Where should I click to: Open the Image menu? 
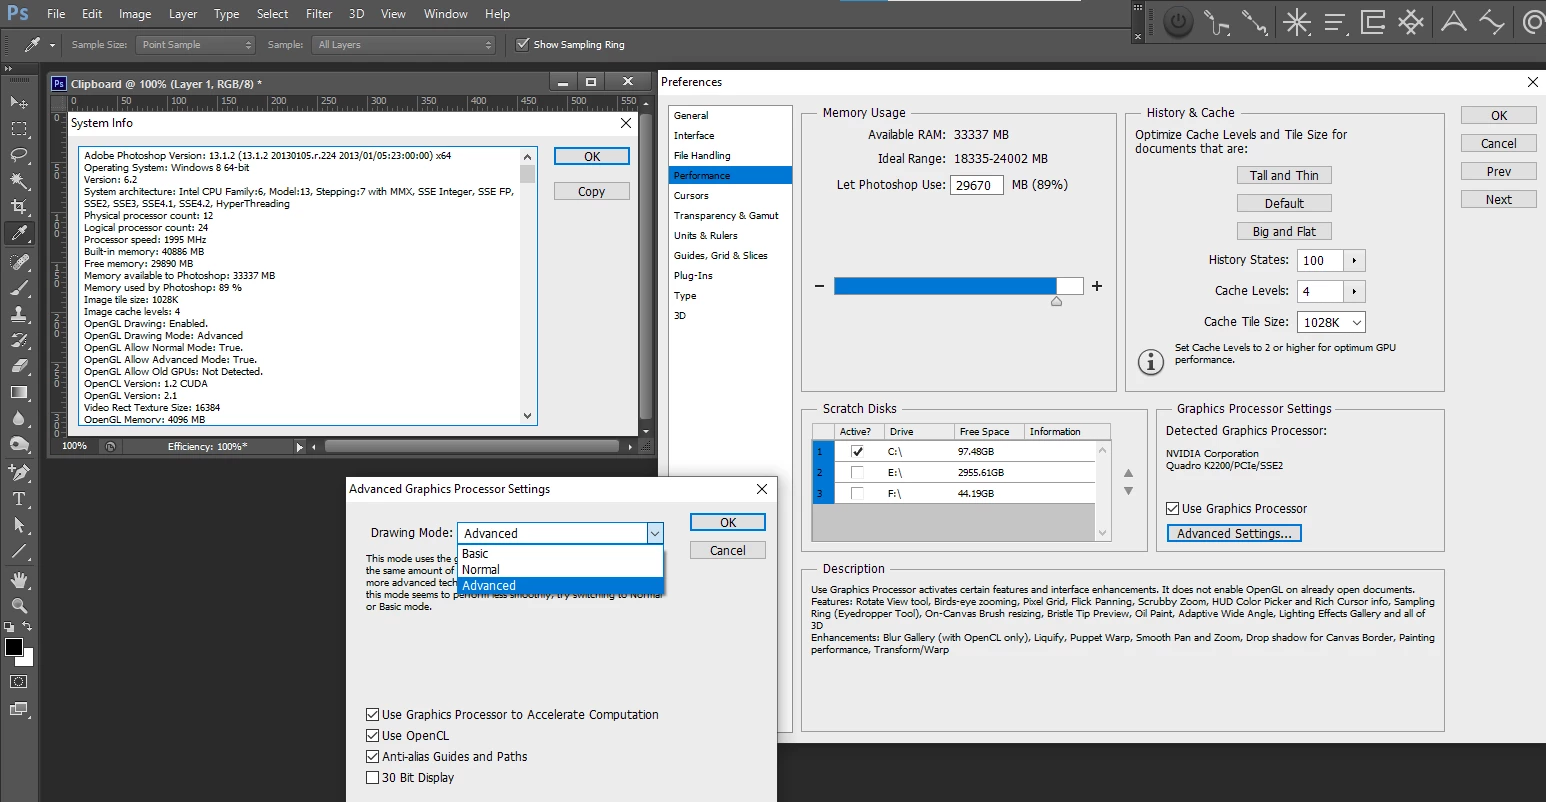(x=135, y=14)
